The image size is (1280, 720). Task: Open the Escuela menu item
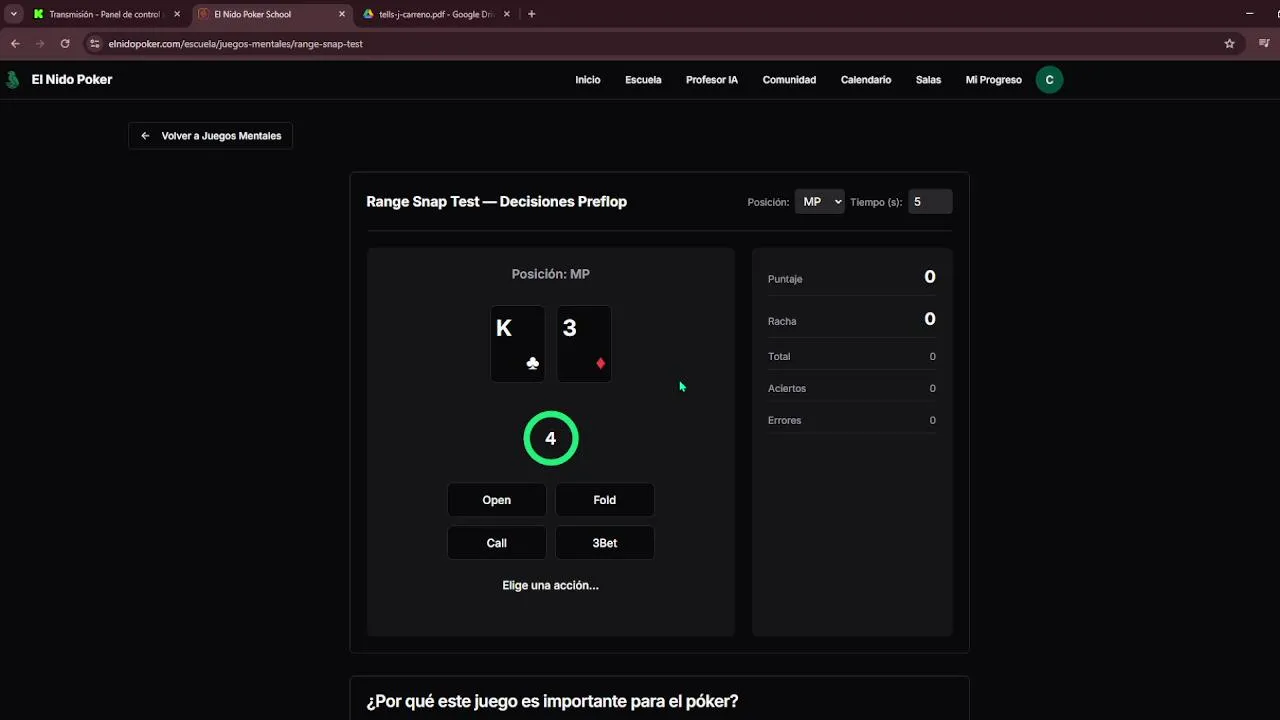point(643,80)
